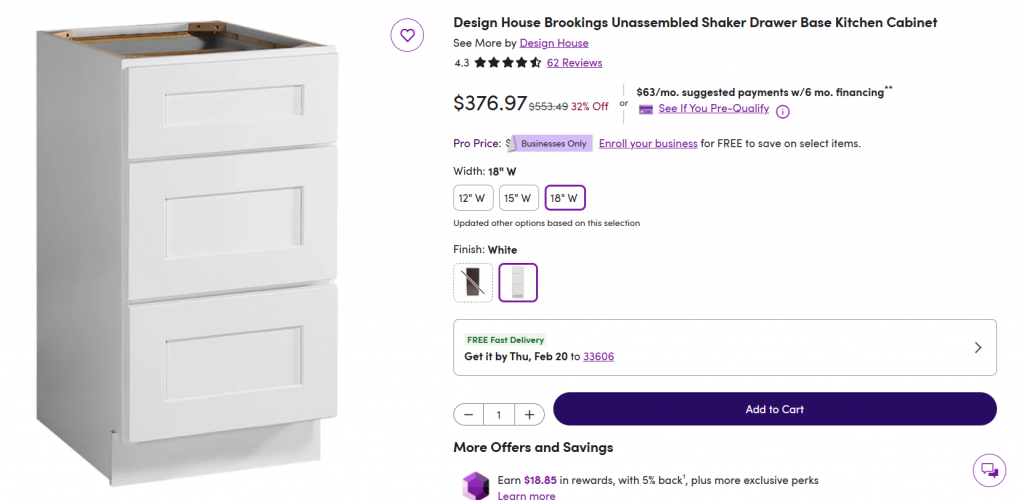
Task: Expand the Free Fast Delivery details chevron
Action: point(977,348)
